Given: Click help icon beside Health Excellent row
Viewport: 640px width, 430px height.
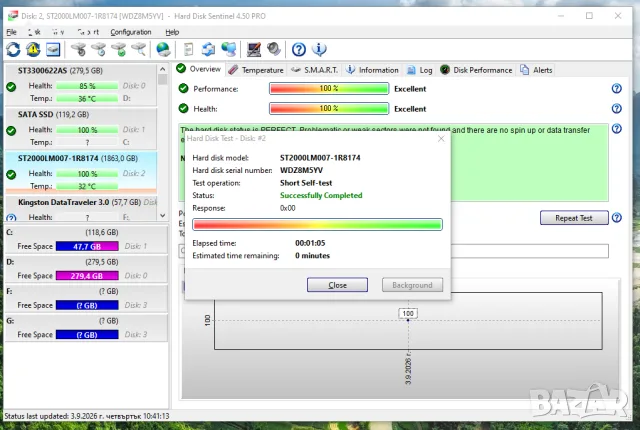Looking at the screenshot, I should pos(616,109).
